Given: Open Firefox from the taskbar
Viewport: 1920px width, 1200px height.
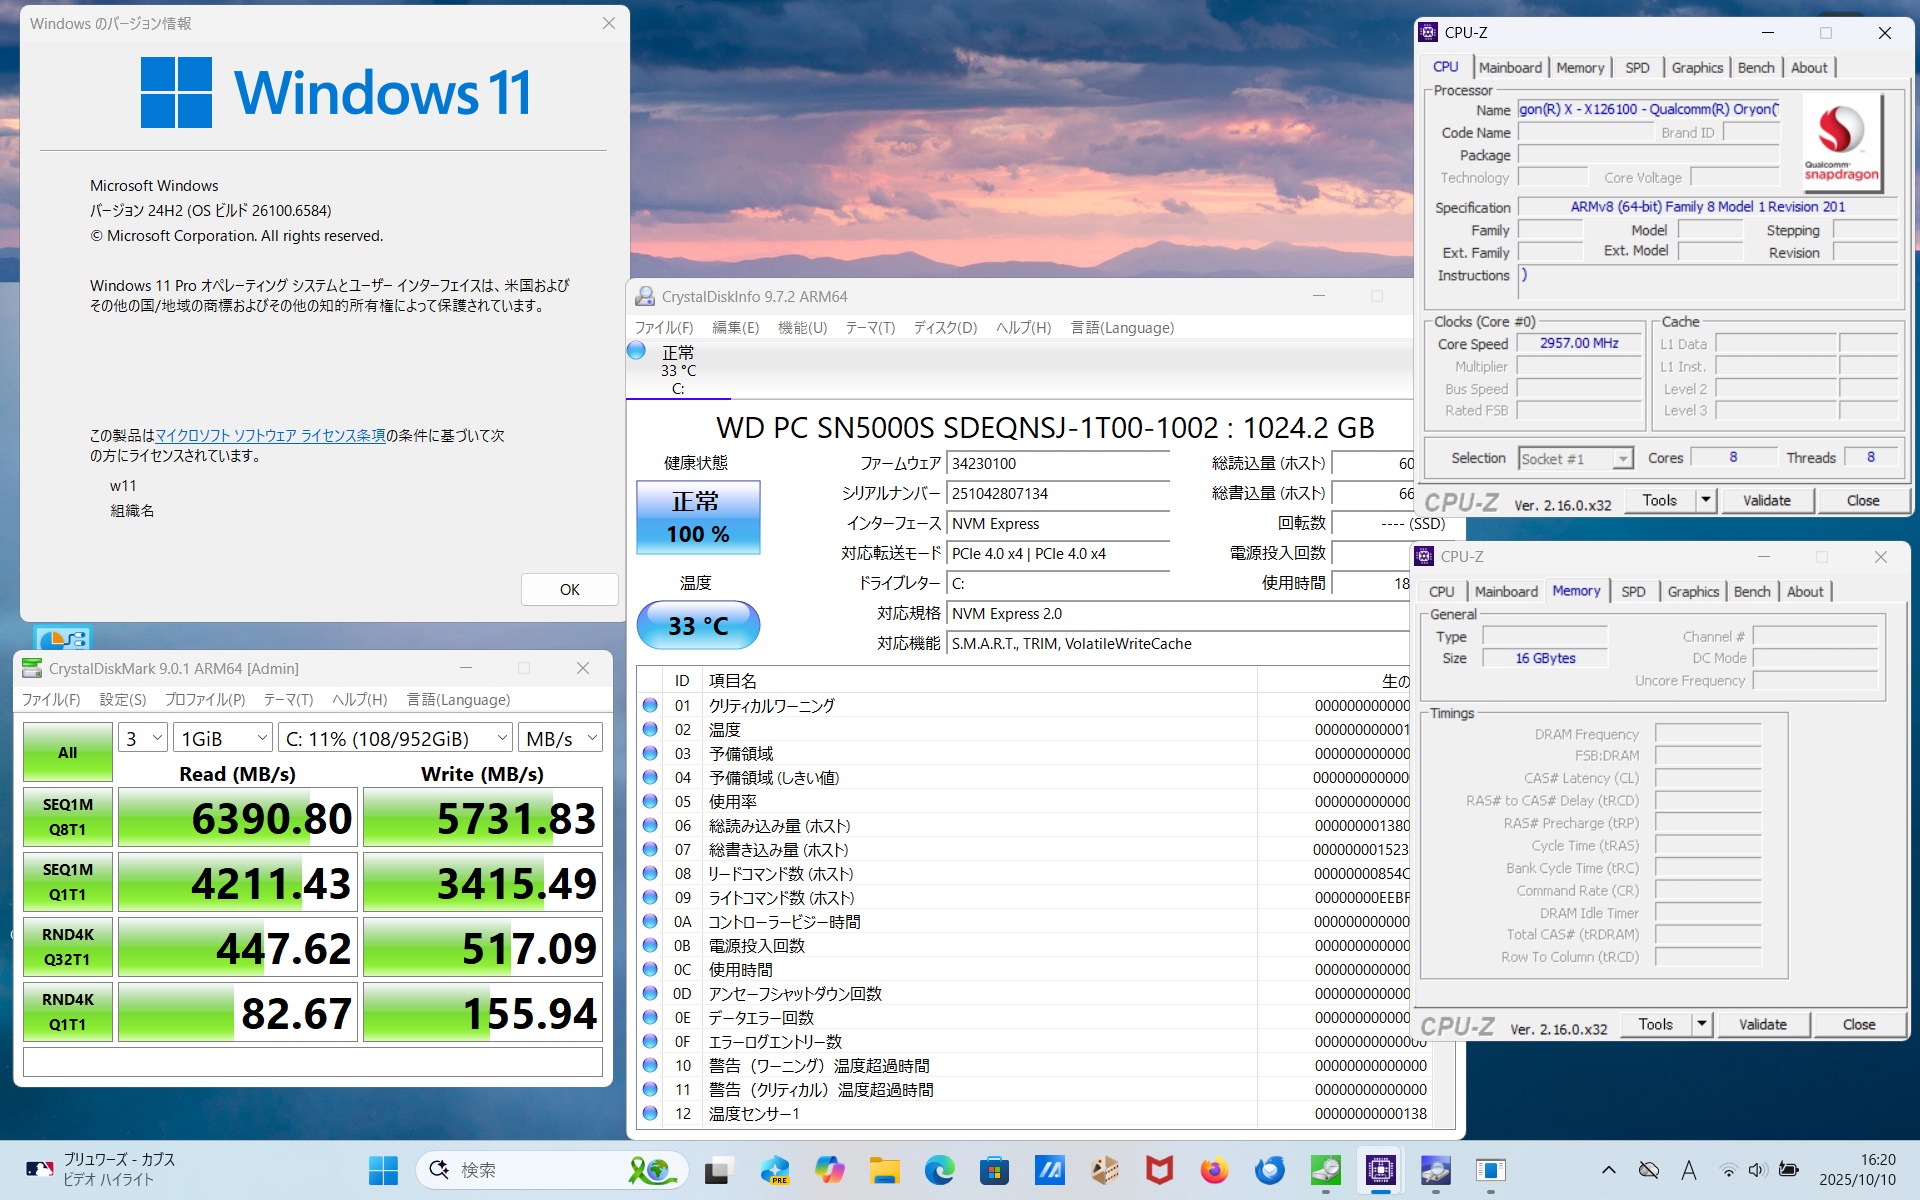Looking at the screenshot, I should point(1214,1169).
